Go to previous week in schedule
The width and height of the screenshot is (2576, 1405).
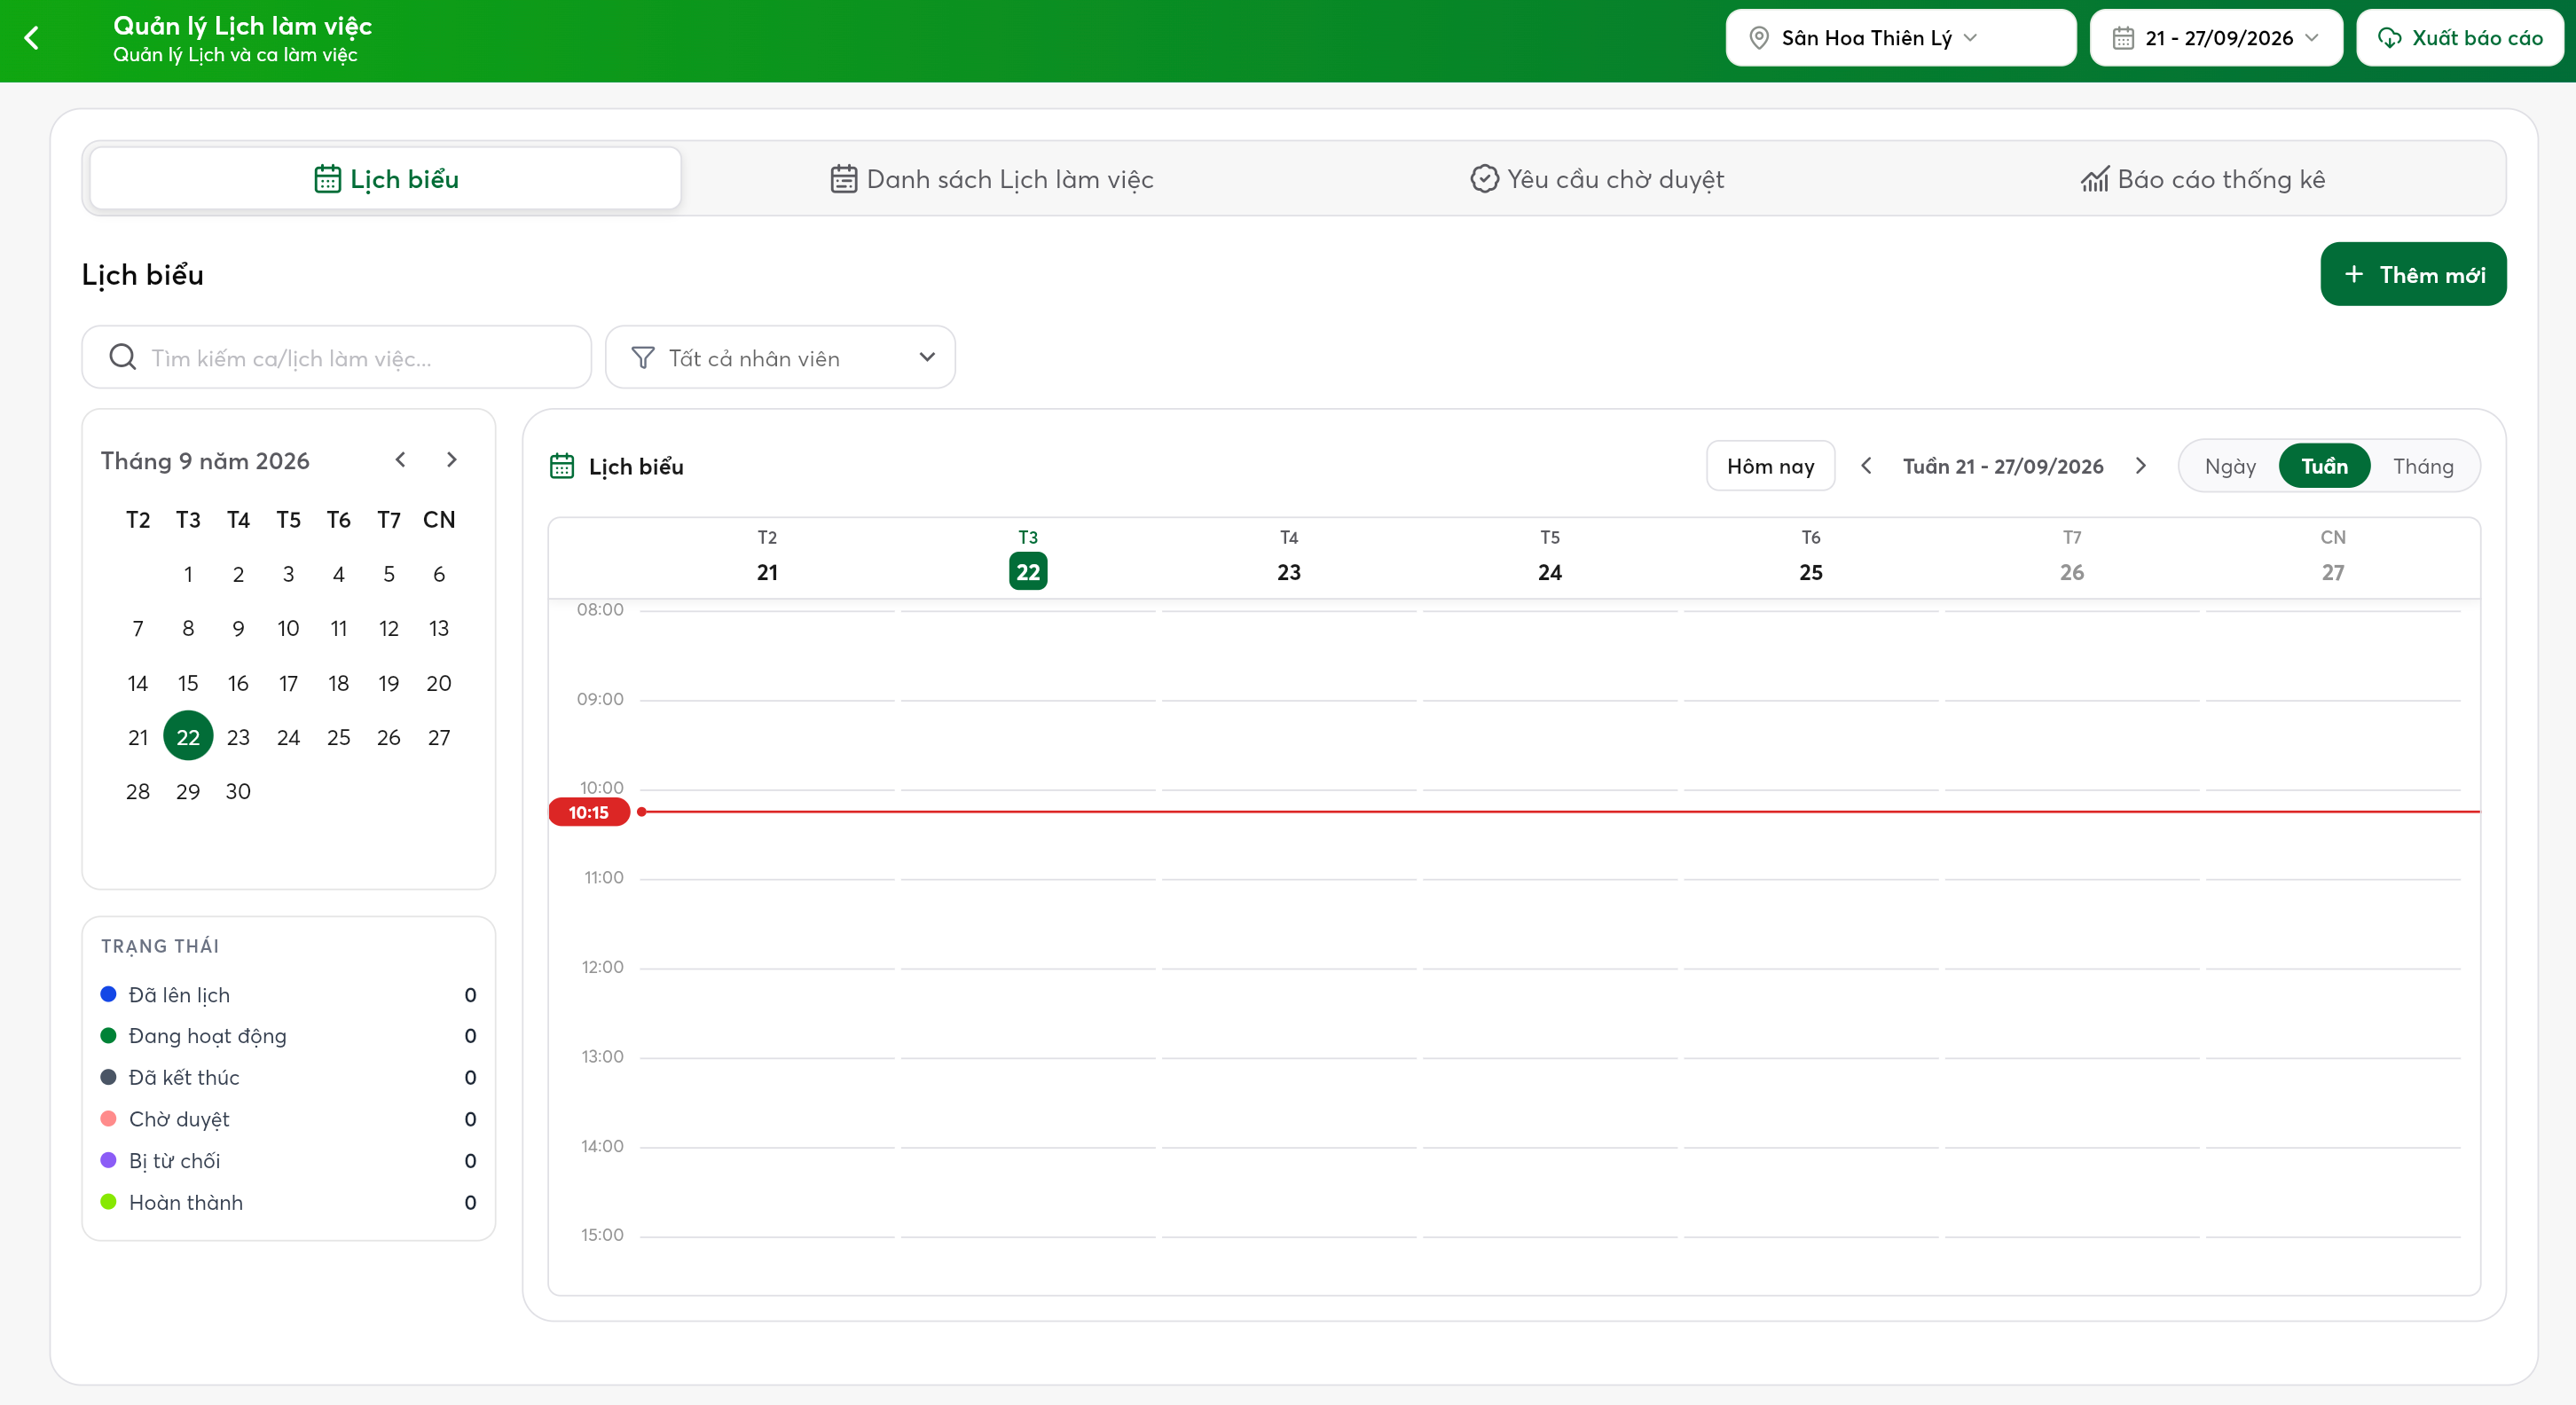tap(1866, 465)
